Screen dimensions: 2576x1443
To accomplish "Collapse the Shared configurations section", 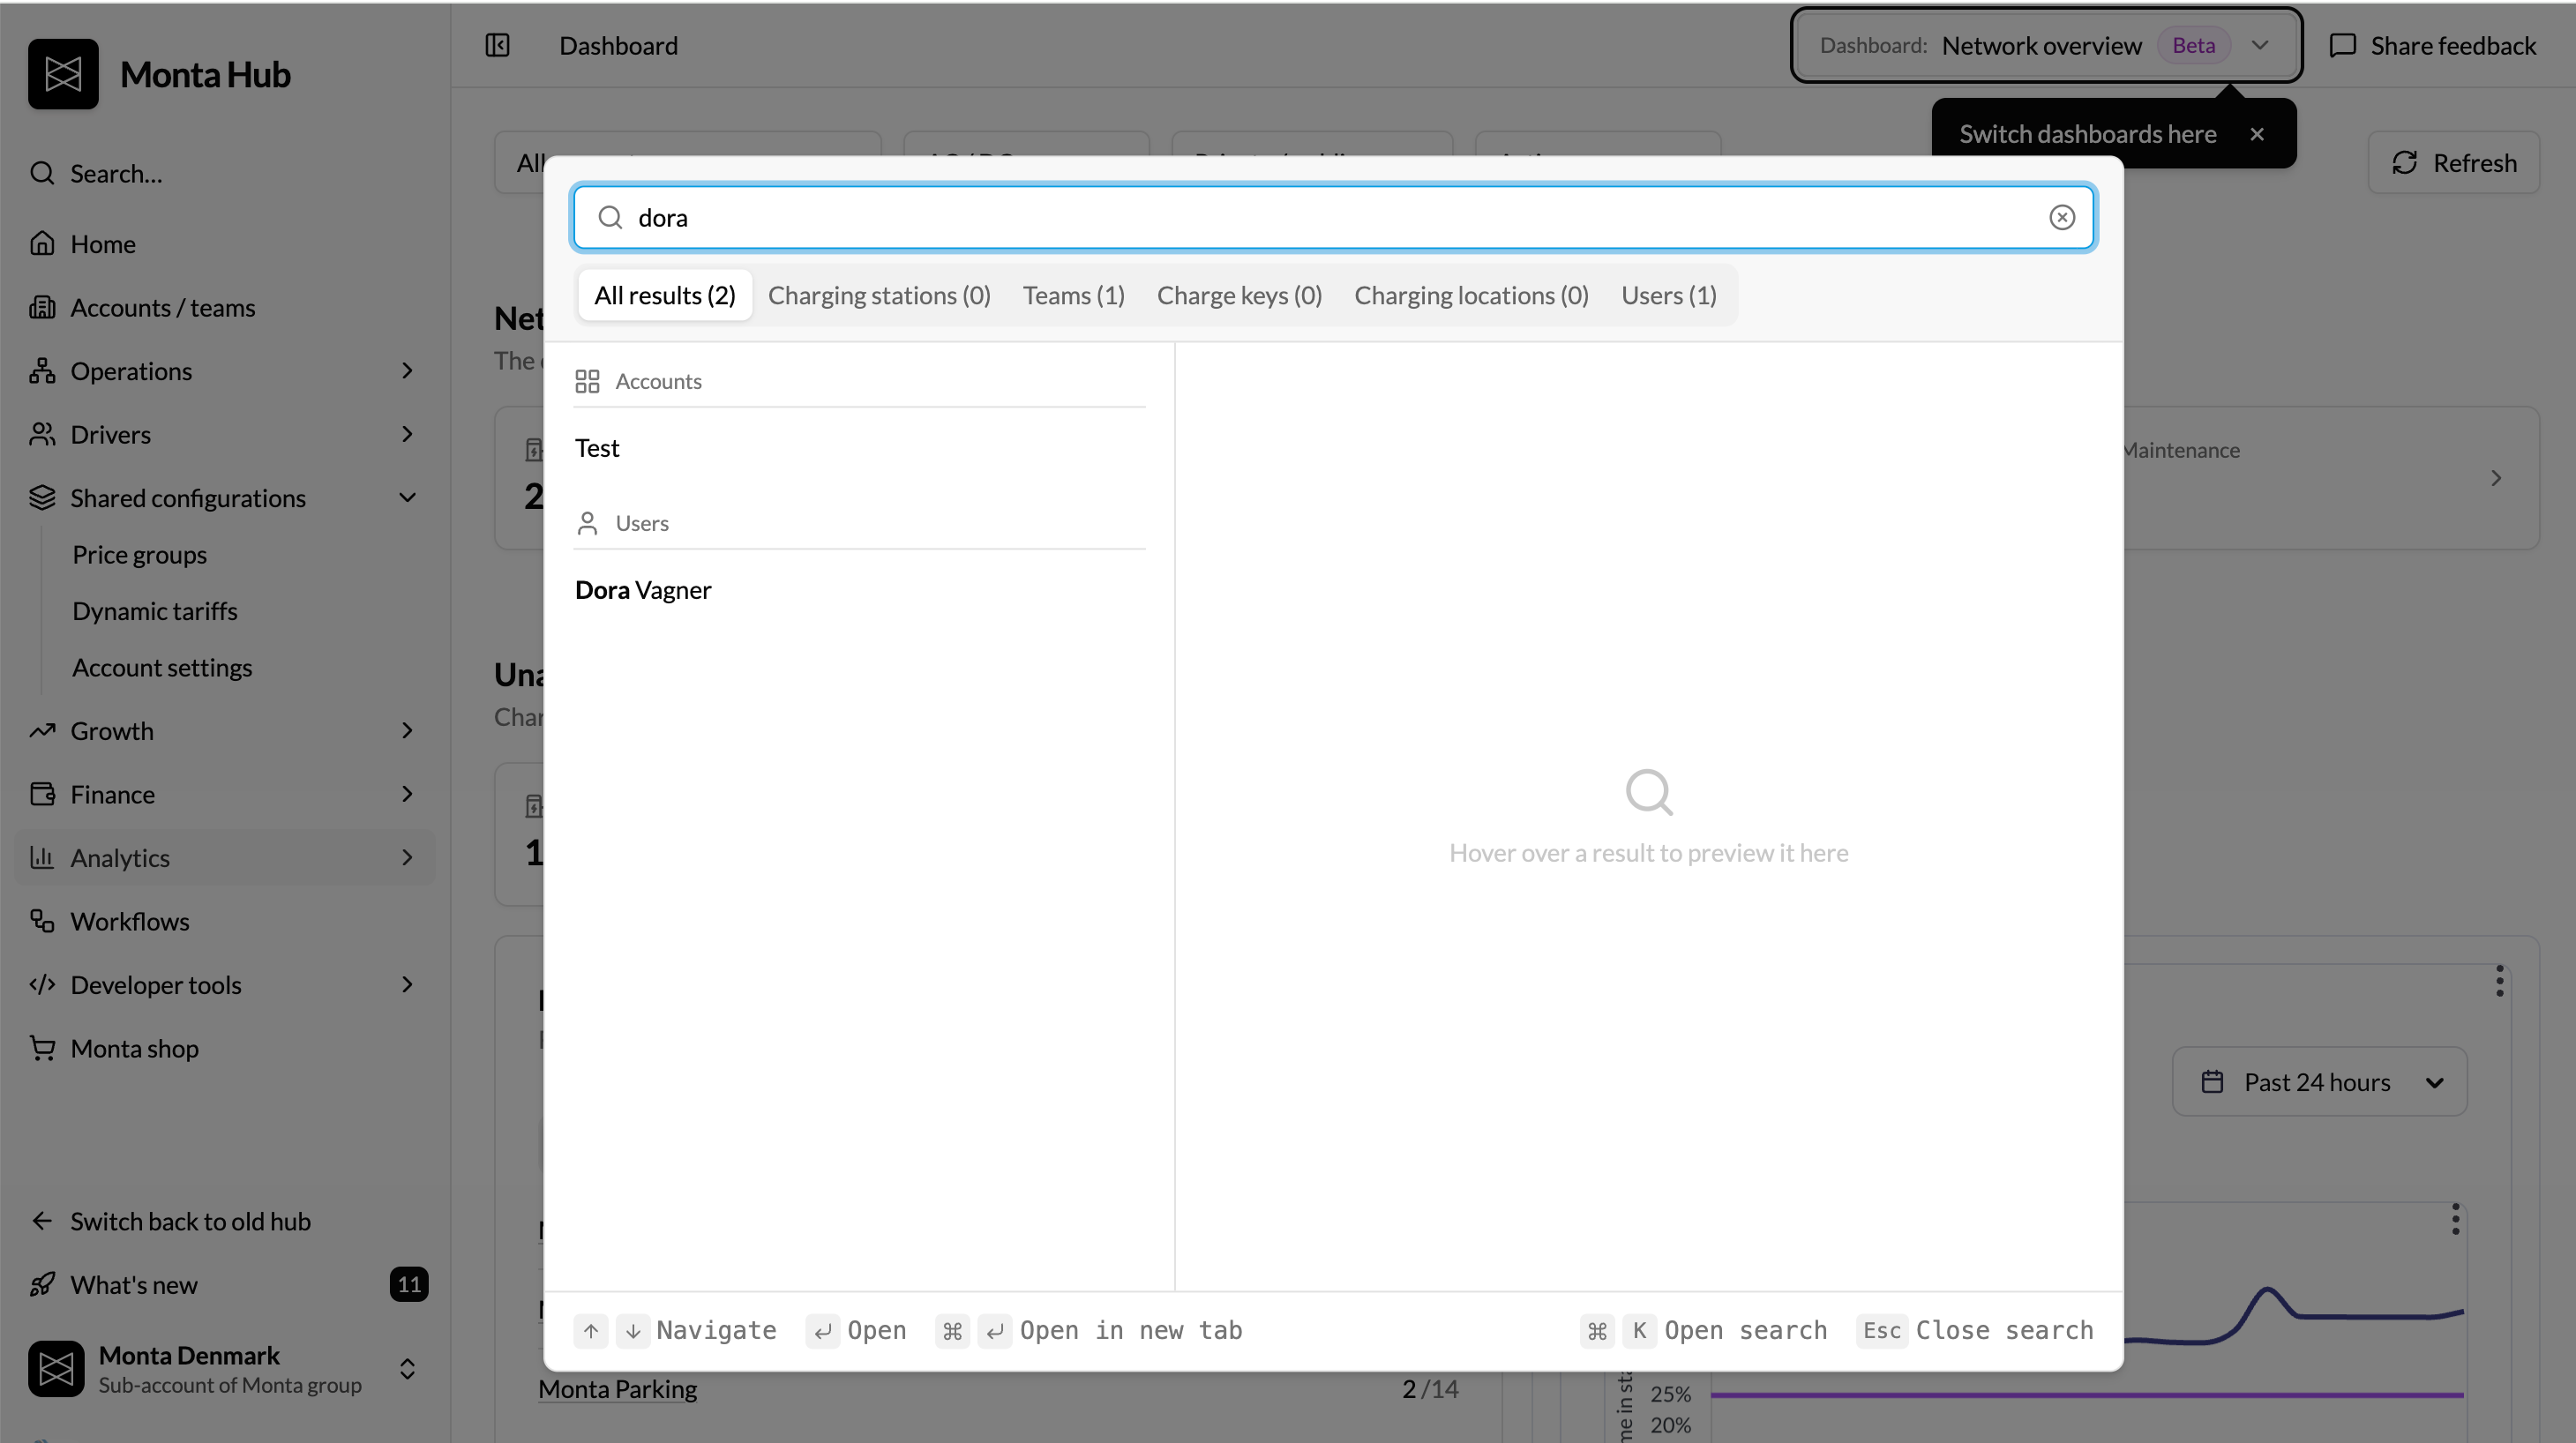I will [407, 497].
